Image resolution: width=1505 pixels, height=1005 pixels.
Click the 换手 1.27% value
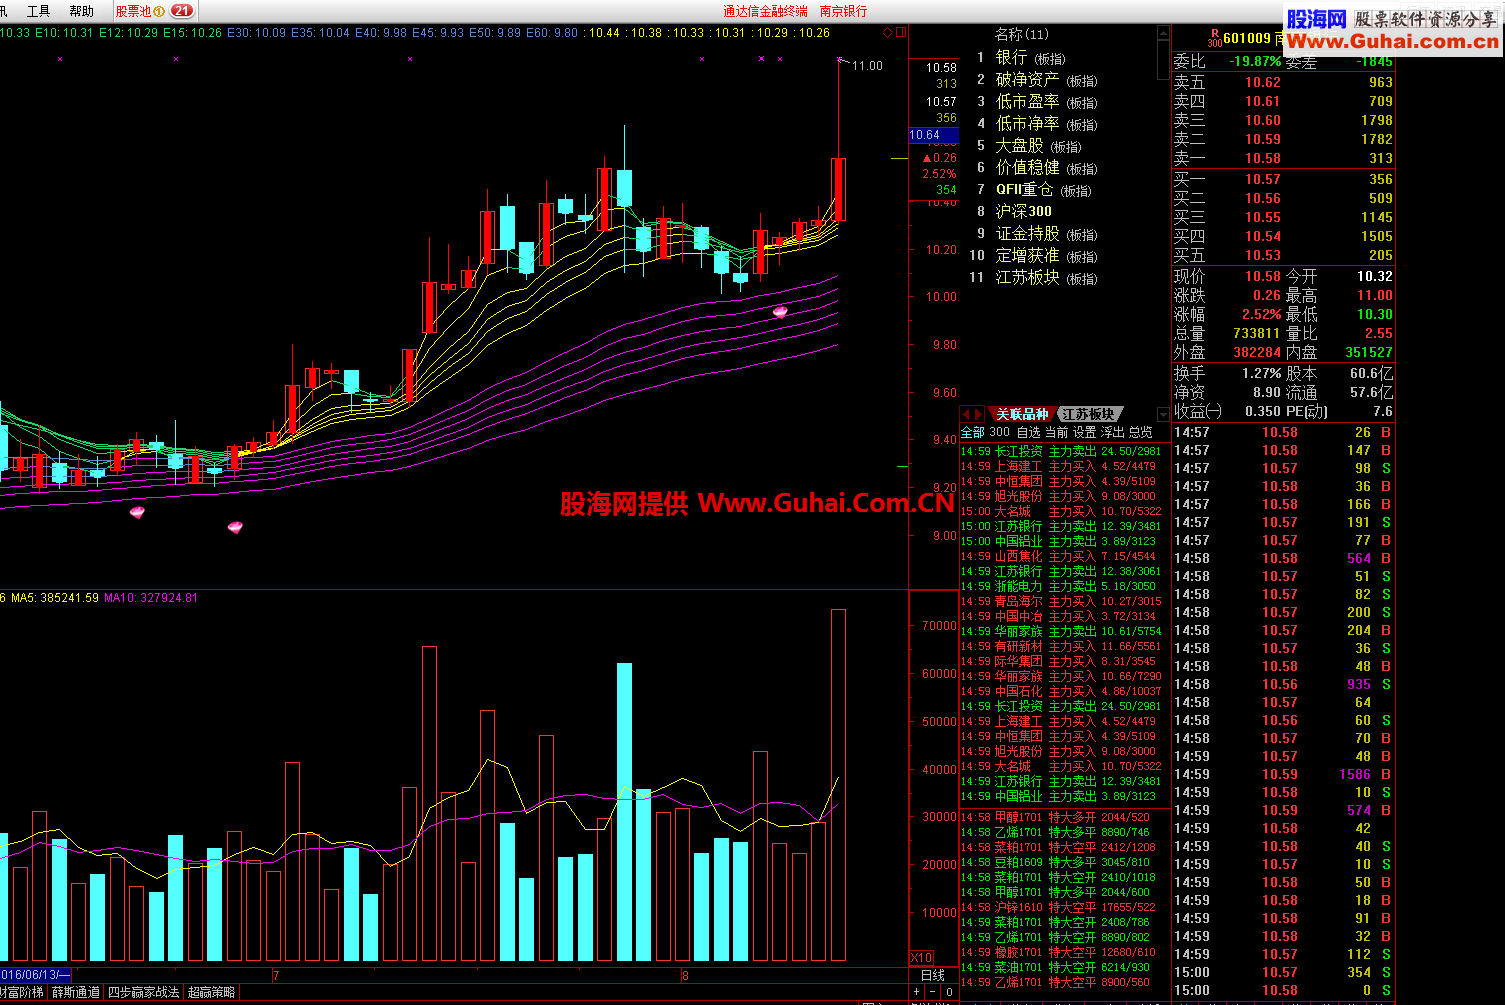(1263, 373)
